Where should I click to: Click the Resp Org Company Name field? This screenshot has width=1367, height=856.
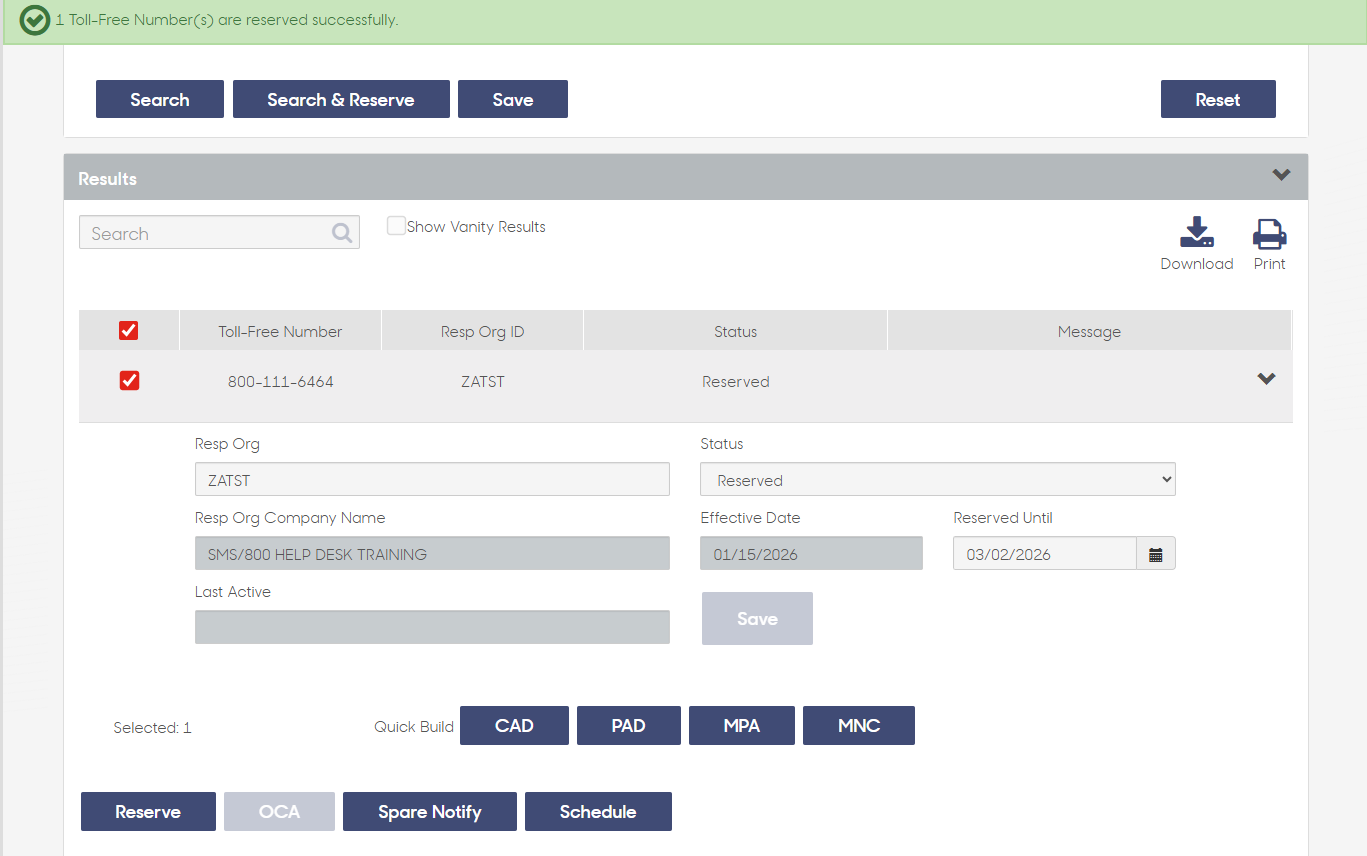point(432,554)
